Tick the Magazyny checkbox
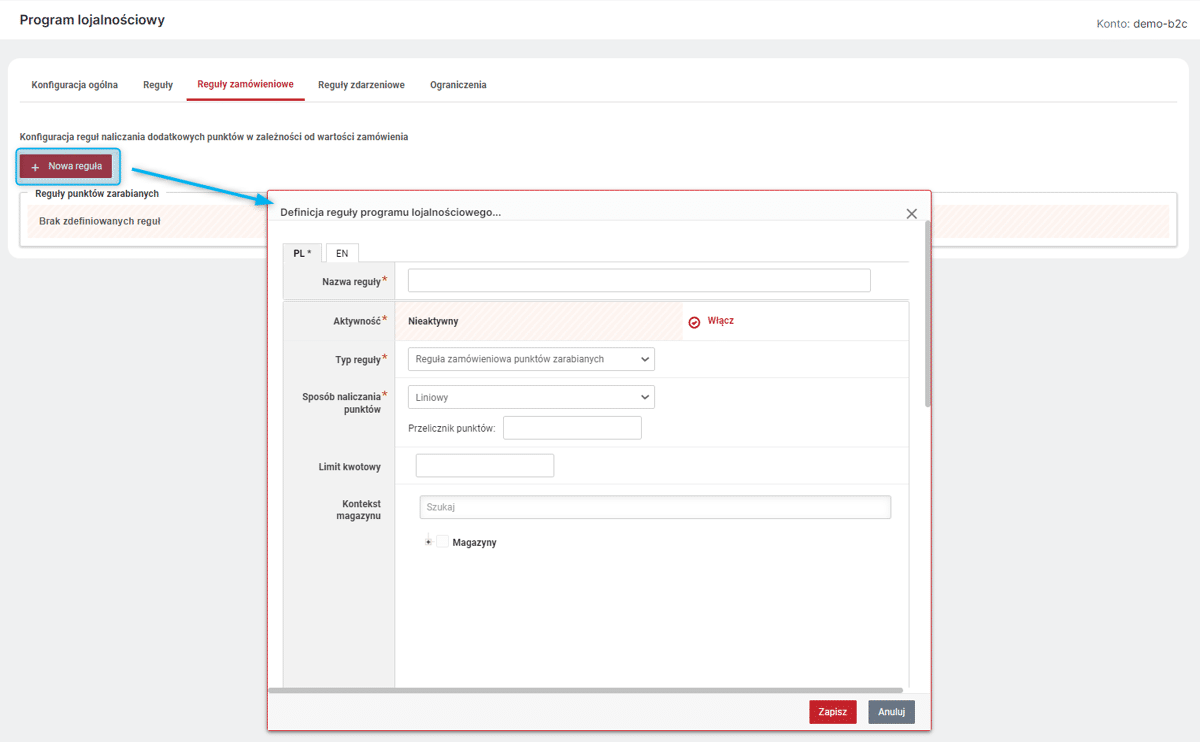 point(443,542)
